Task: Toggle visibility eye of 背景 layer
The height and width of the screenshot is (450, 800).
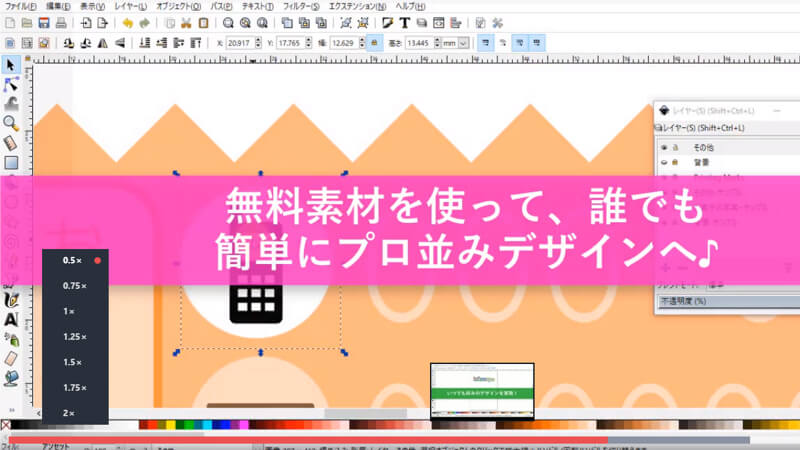Action: pyautogui.click(x=664, y=162)
